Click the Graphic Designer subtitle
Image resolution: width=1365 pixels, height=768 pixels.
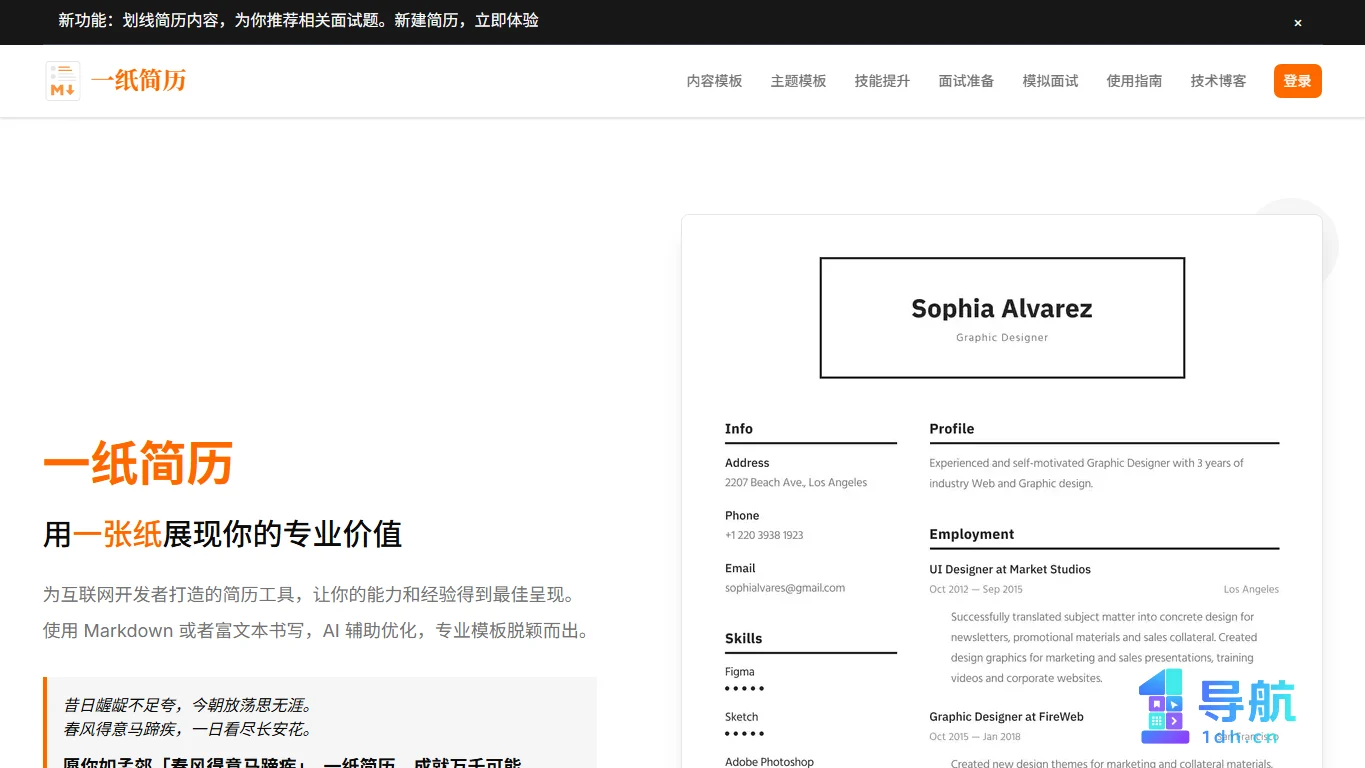point(1002,337)
